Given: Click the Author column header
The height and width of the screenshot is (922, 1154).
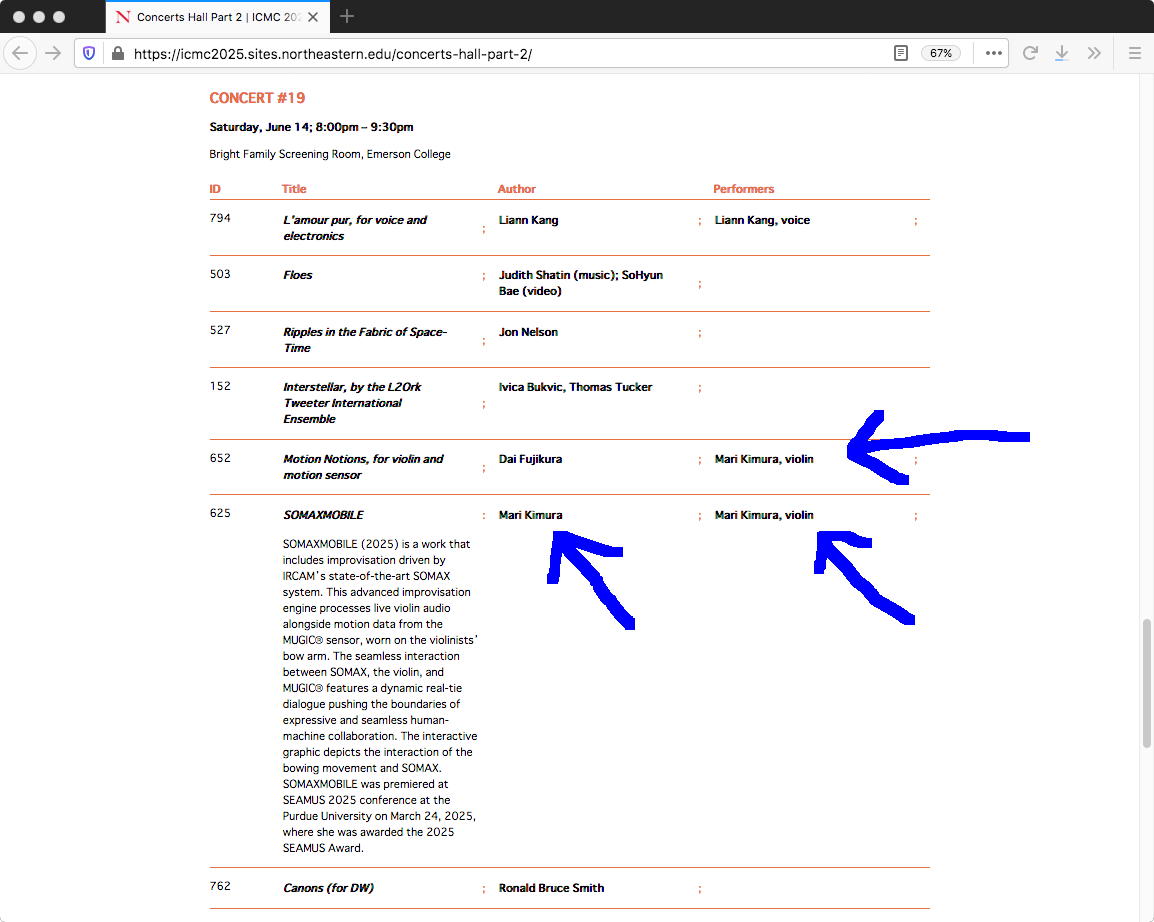Looking at the screenshot, I should (517, 189).
